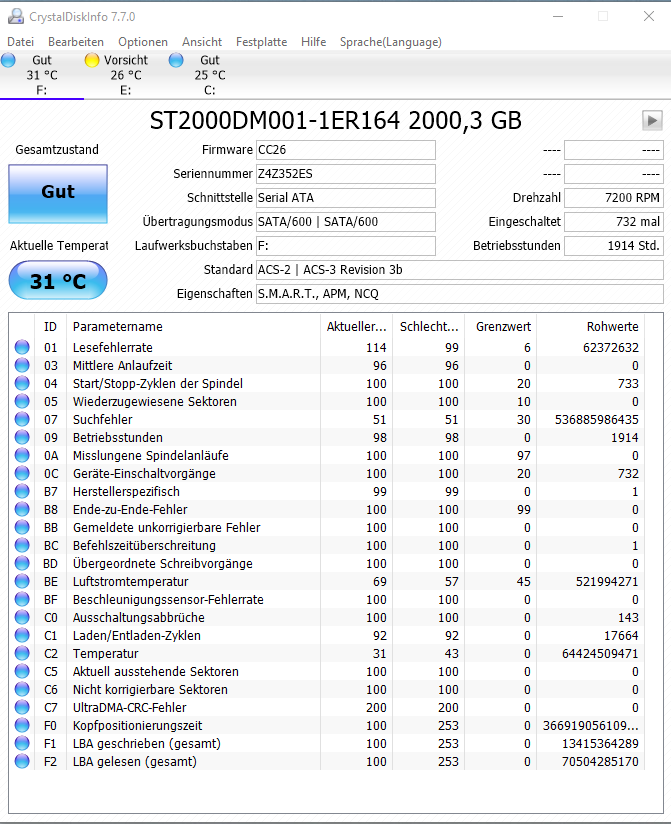Click the blue status orb for drive C:
The image size is (671, 824).
pyautogui.click(x=176, y=60)
